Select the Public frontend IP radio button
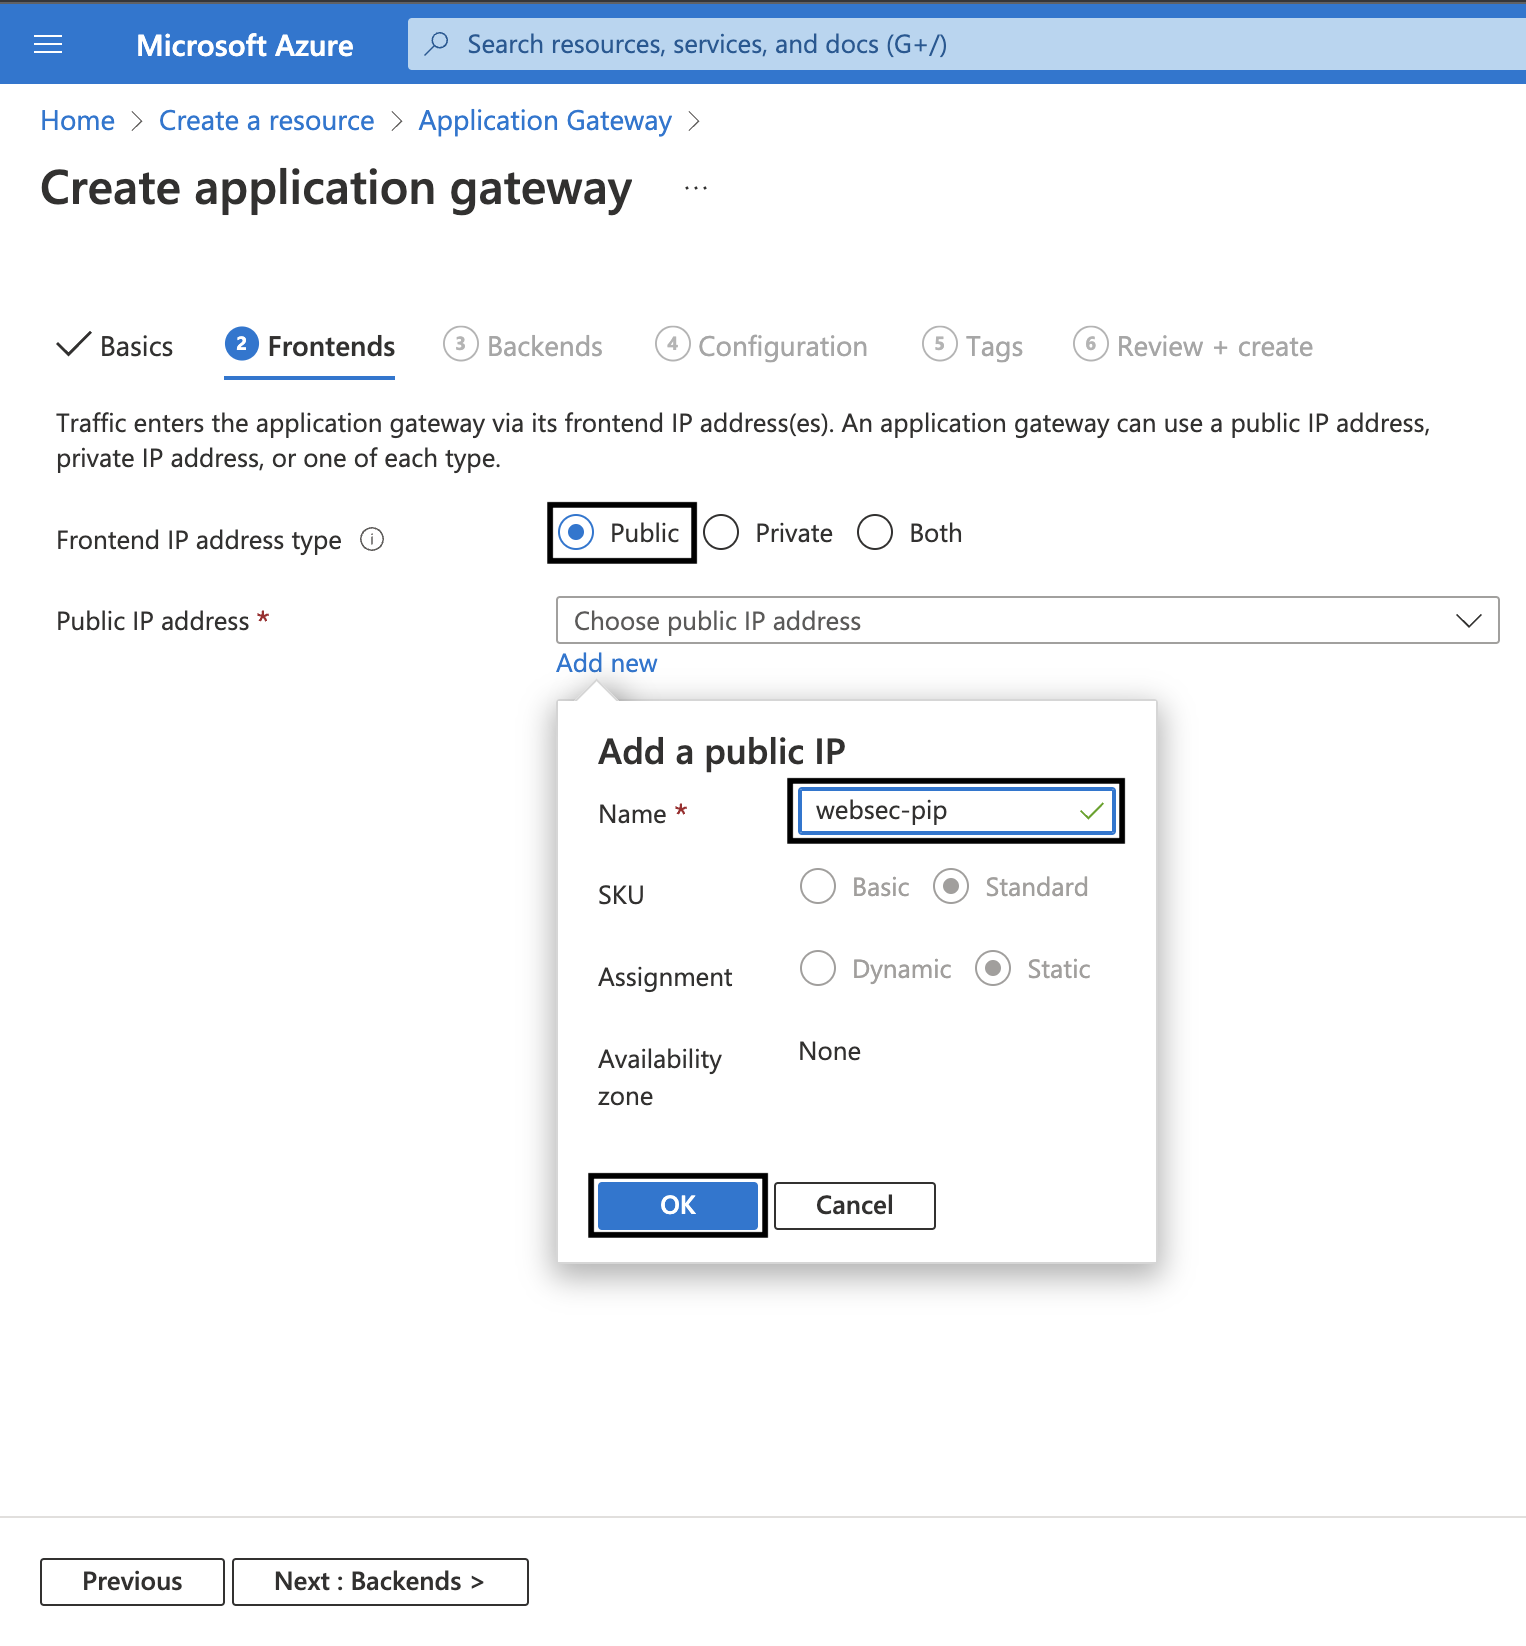The image size is (1526, 1646). point(577,533)
